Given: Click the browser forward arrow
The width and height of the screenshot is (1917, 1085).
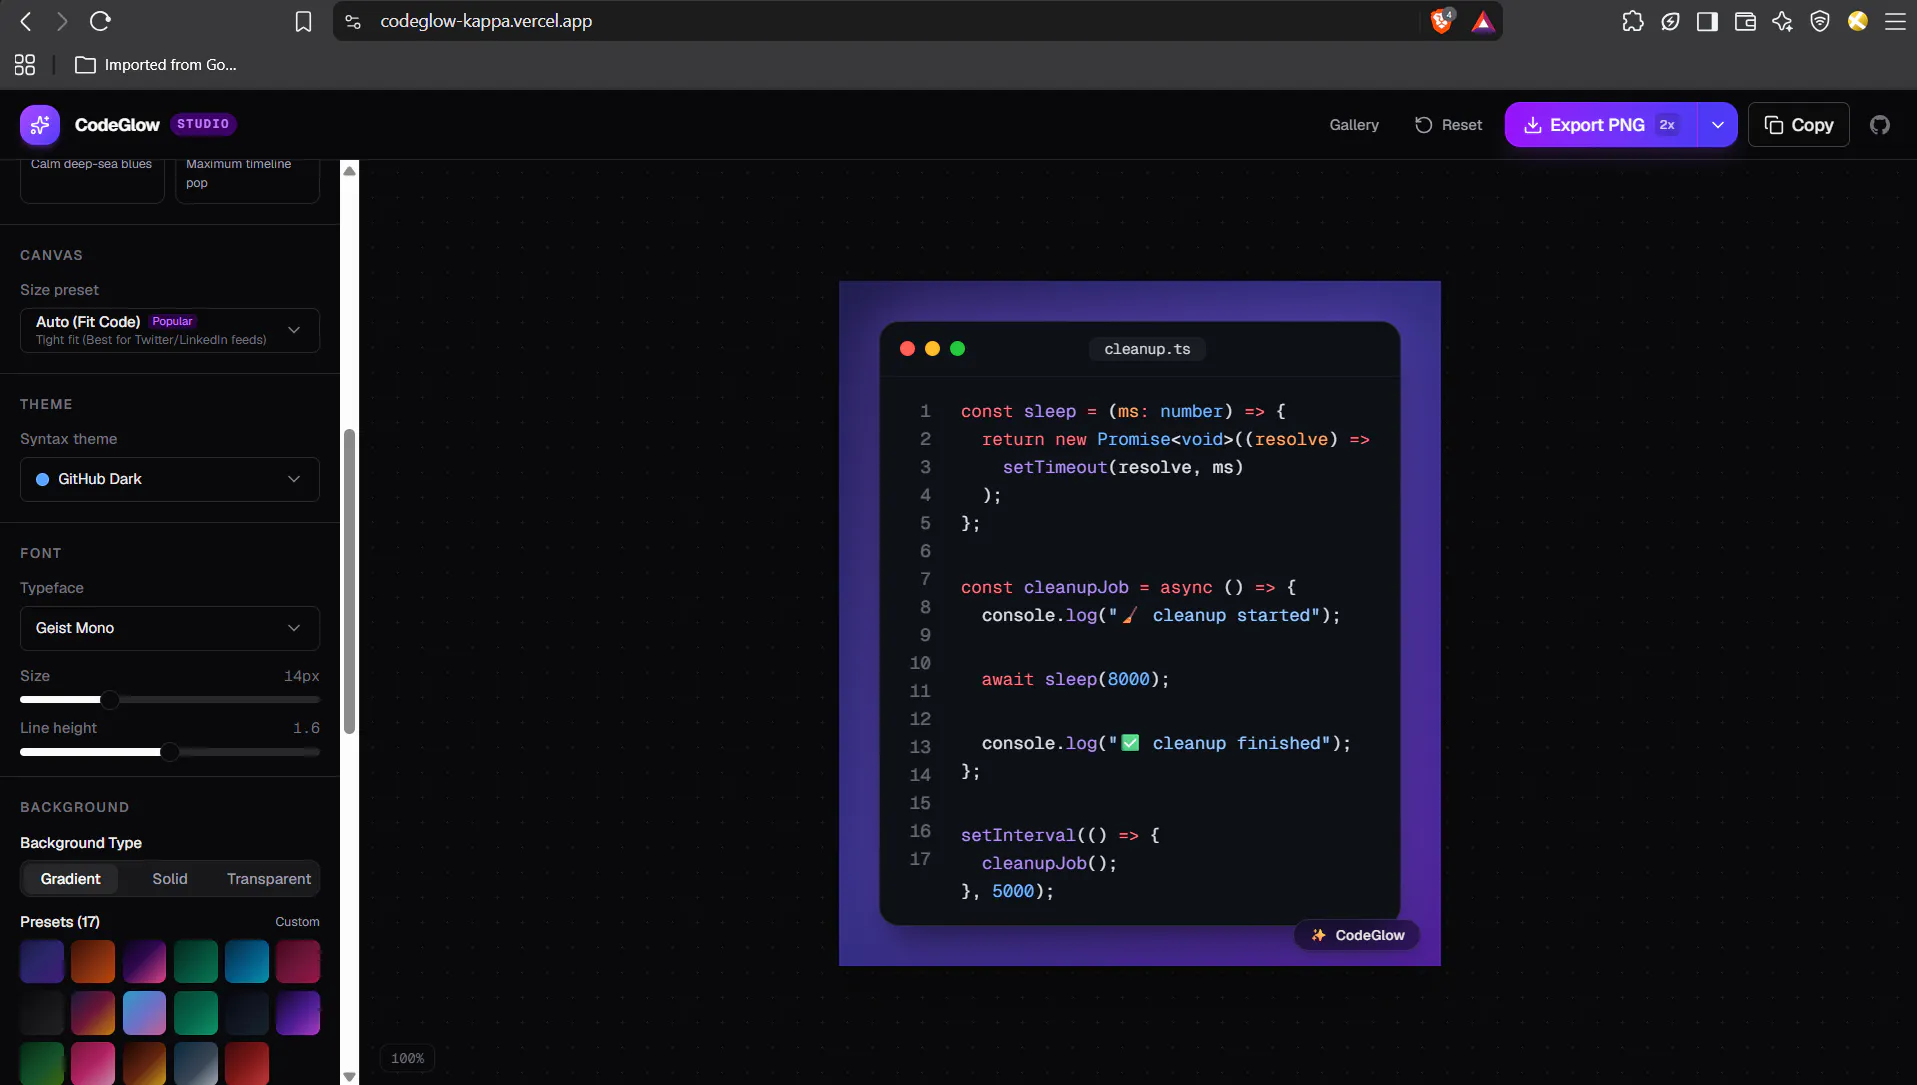Looking at the screenshot, I should pos(62,21).
